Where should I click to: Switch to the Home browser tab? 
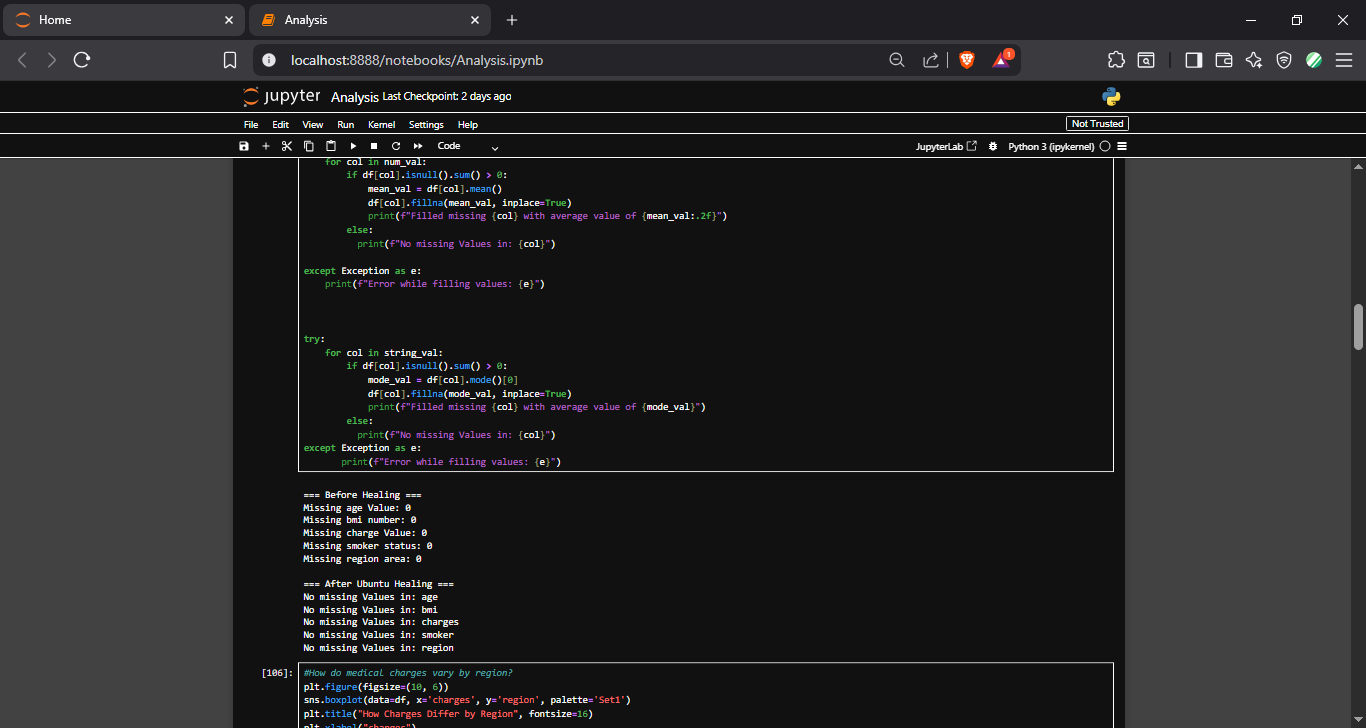pyautogui.click(x=124, y=20)
